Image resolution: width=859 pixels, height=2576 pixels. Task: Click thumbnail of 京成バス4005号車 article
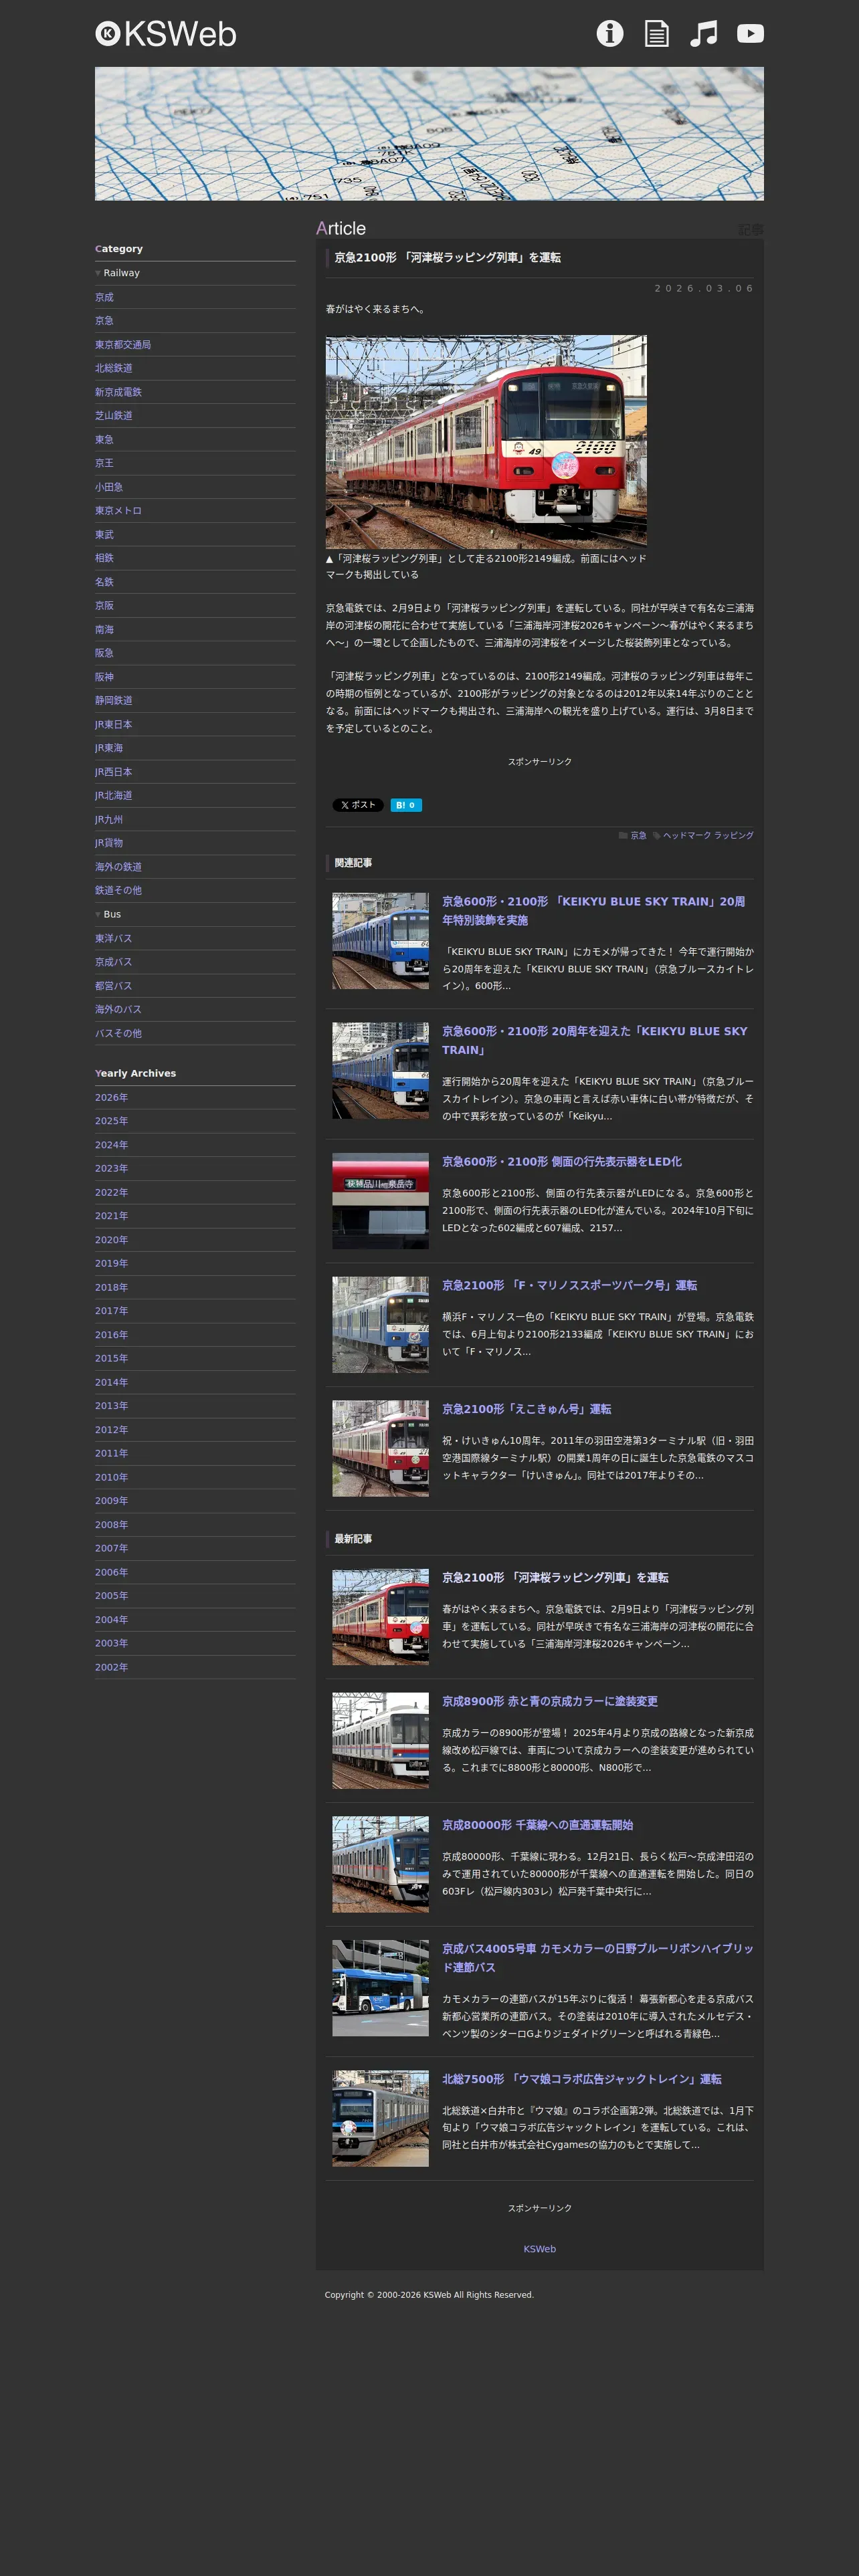pyautogui.click(x=380, y=1989)
